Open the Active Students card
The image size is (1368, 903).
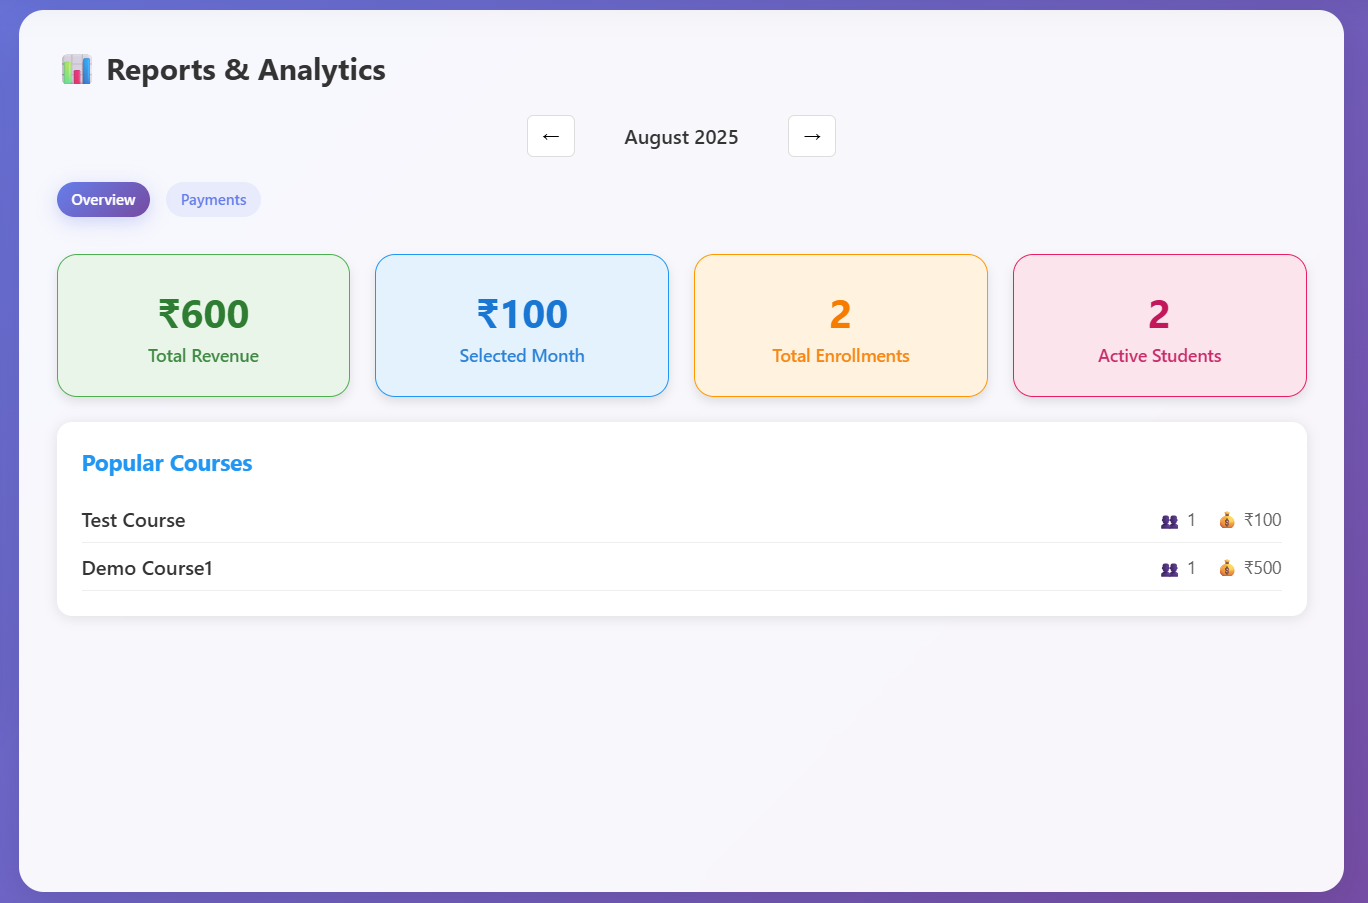(x=1160, y=325)
